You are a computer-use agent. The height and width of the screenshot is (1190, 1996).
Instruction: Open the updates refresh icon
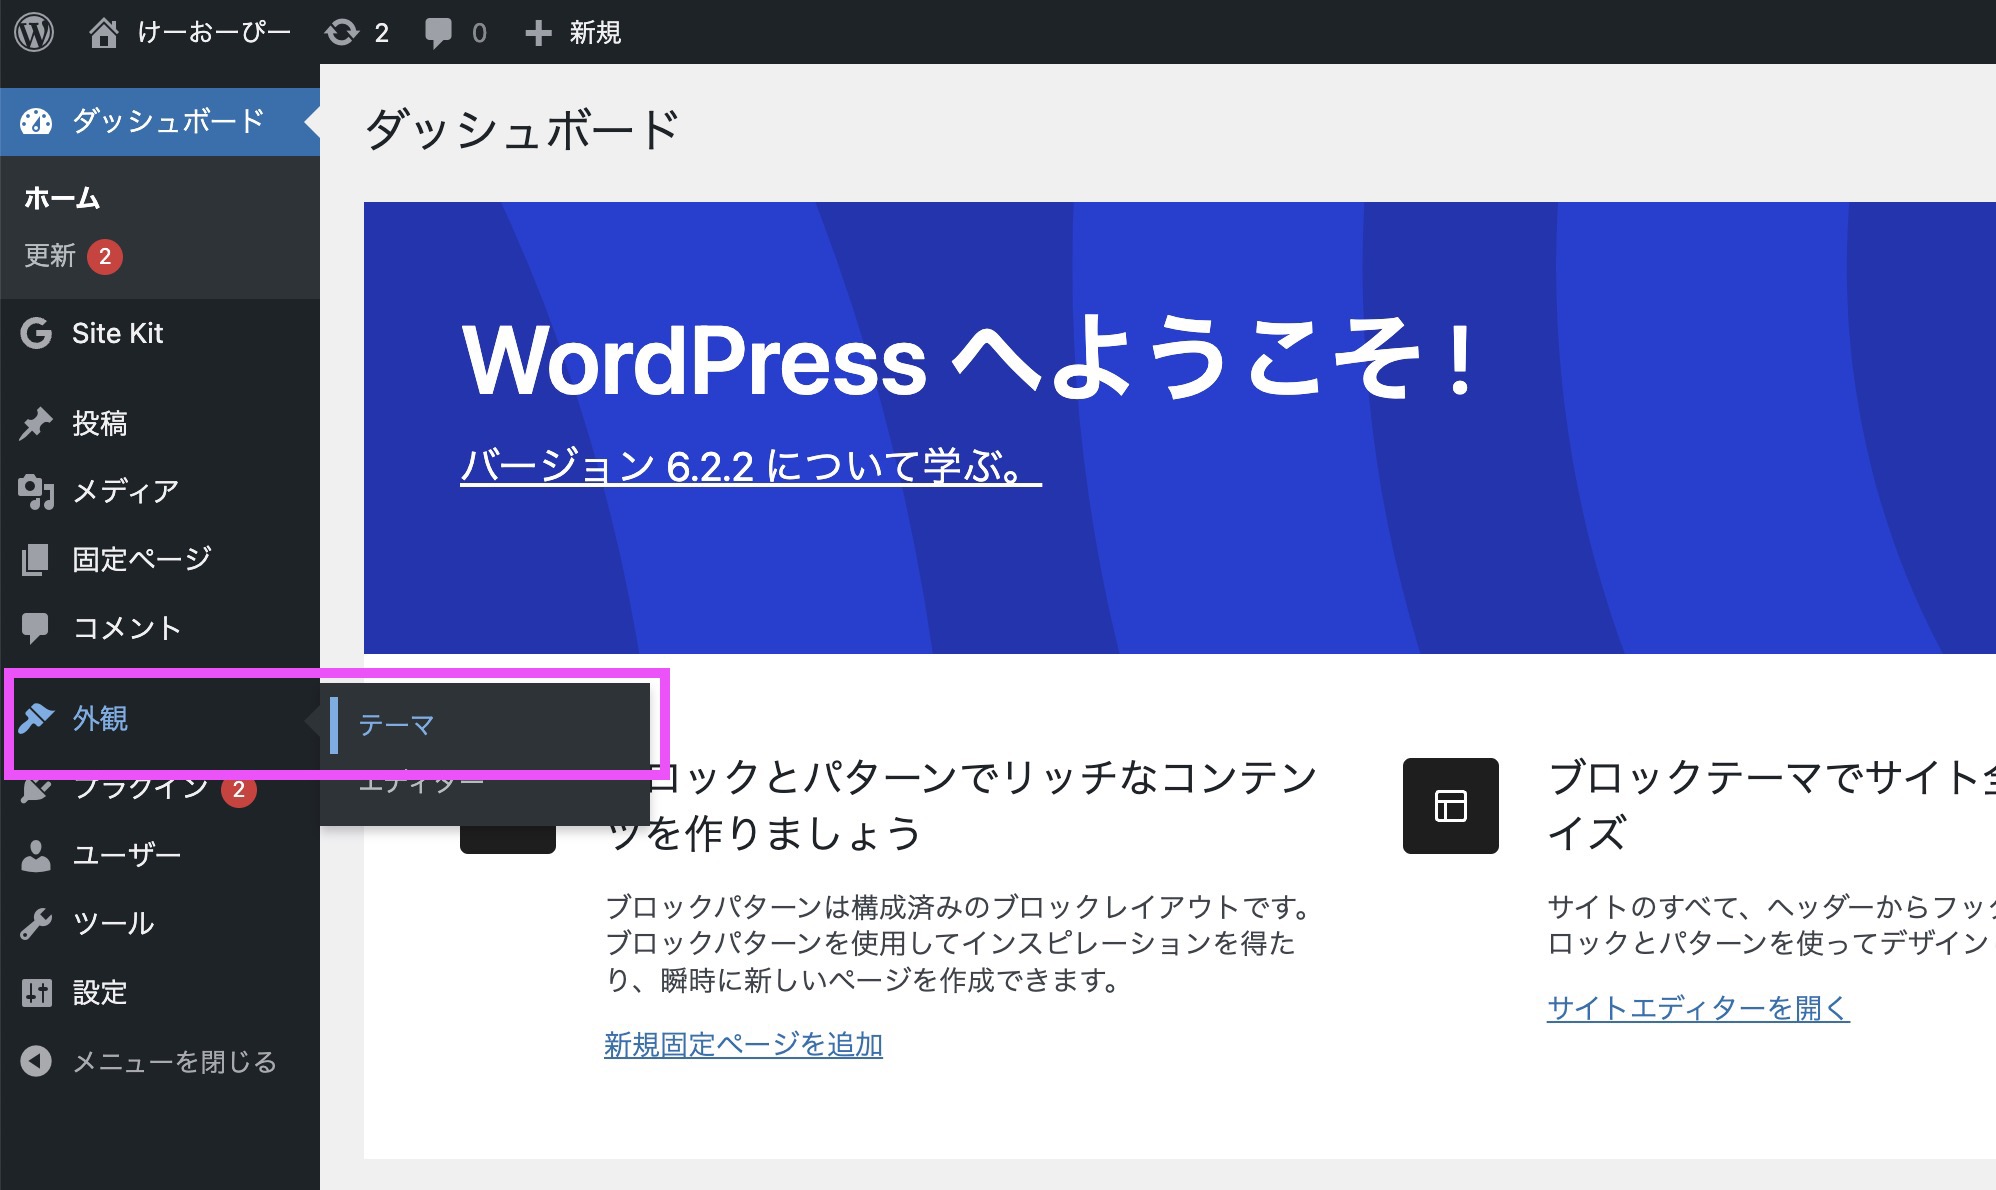(341, 33)
